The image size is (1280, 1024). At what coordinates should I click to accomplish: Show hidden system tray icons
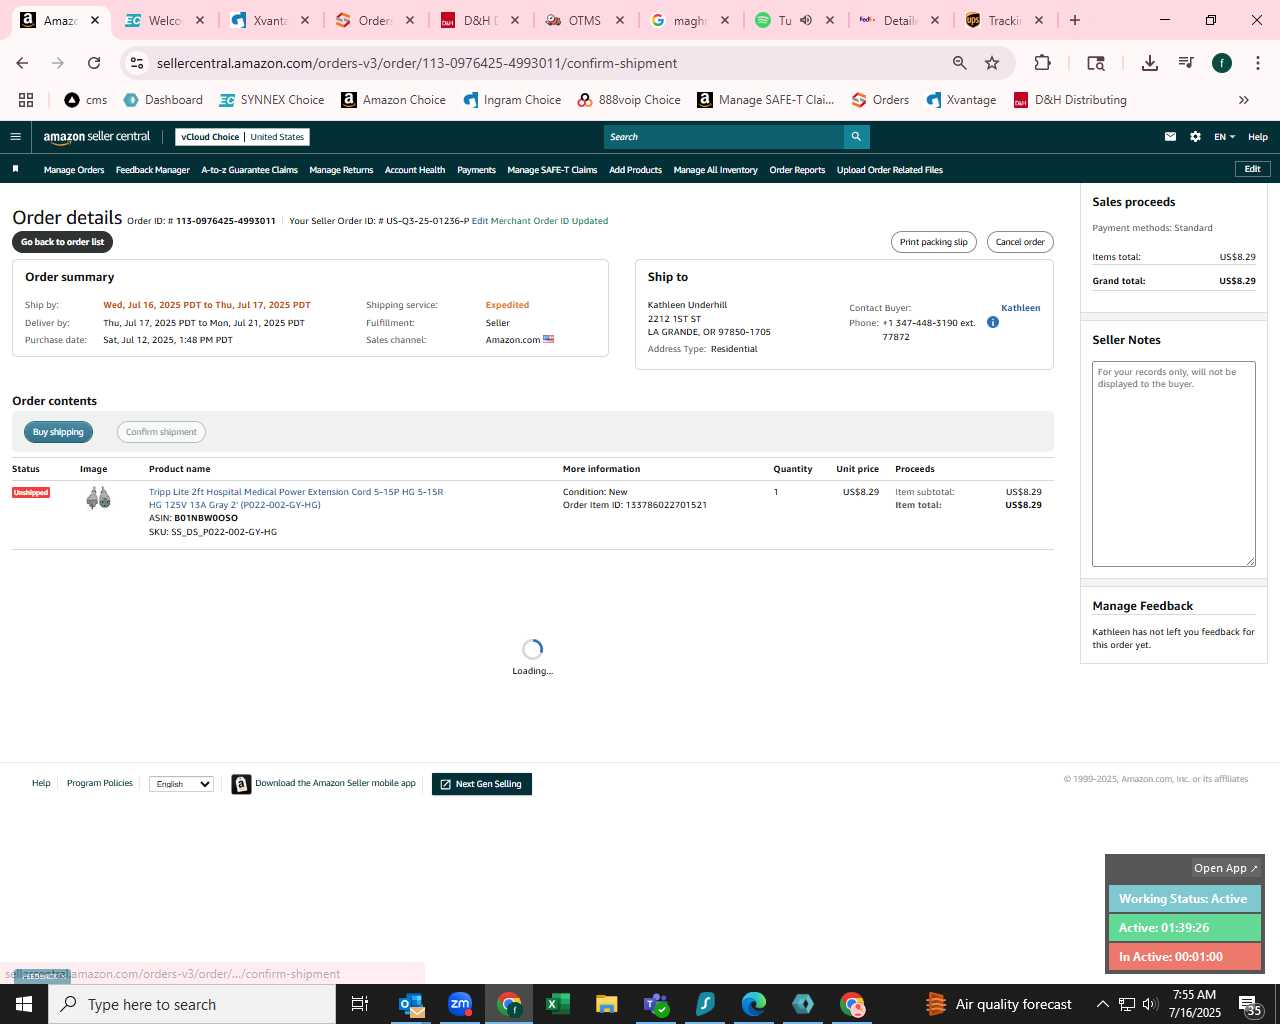1102,1004
